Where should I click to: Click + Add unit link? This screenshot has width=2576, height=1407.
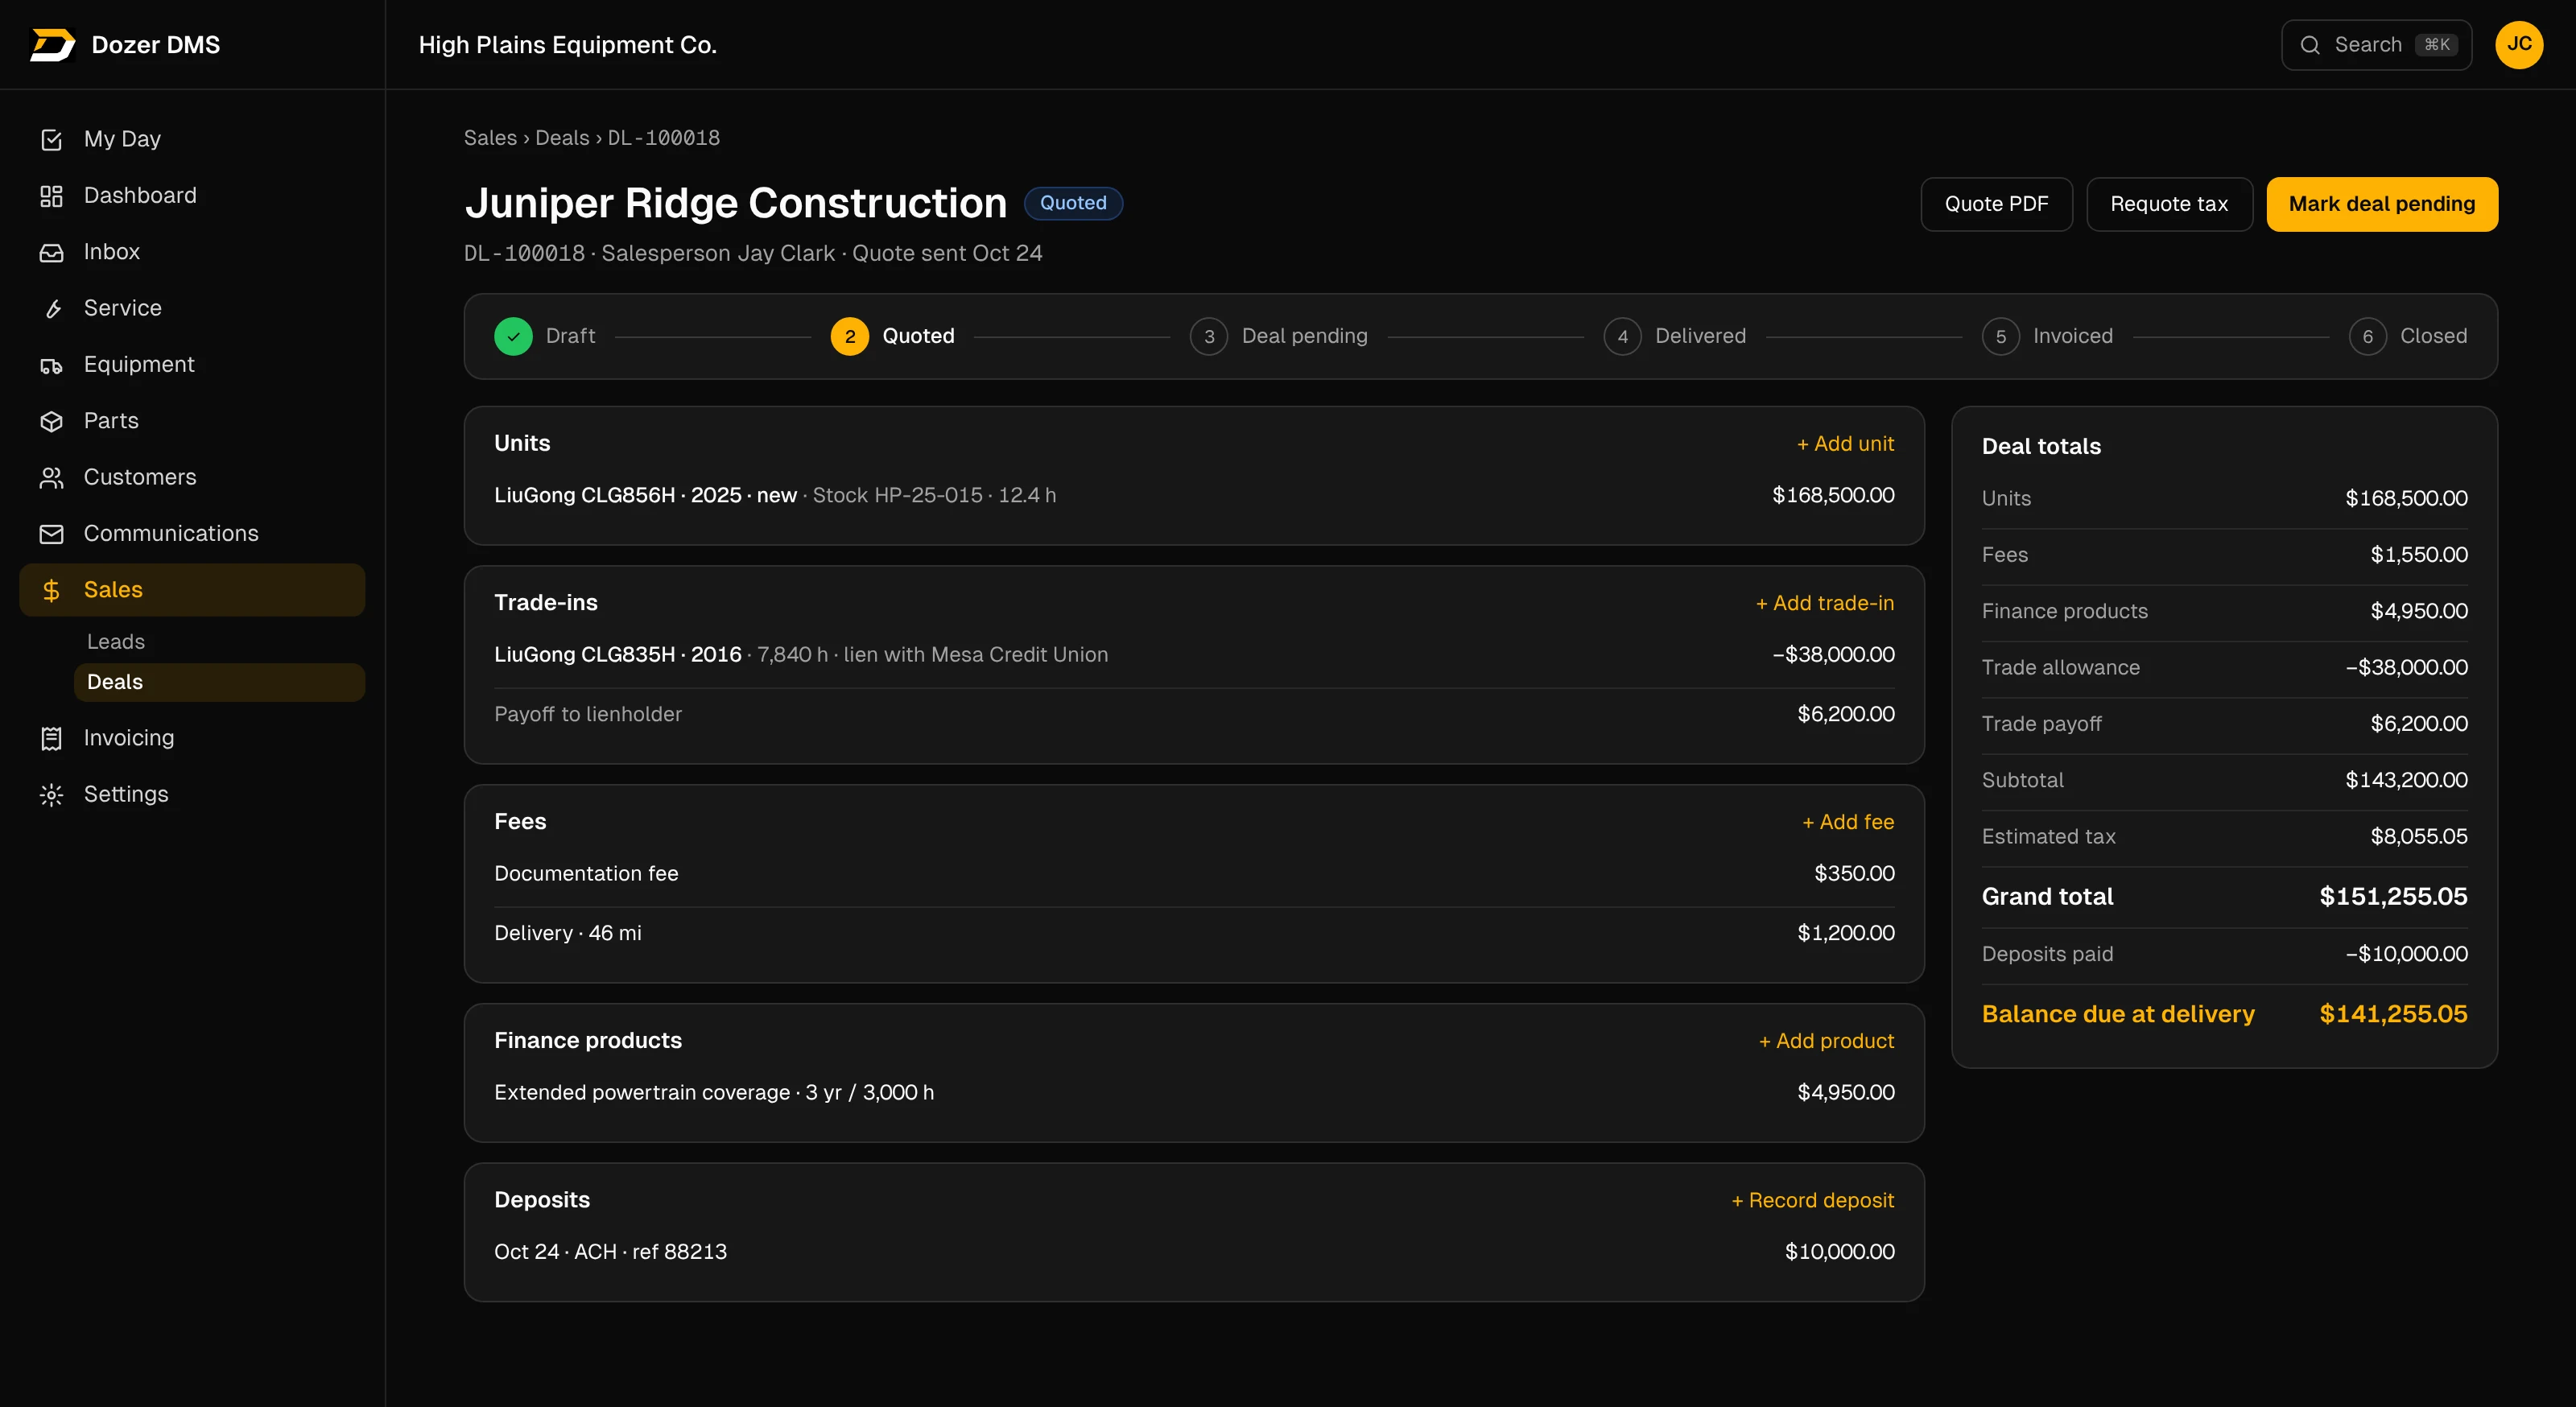click(x=1845, y=444)
